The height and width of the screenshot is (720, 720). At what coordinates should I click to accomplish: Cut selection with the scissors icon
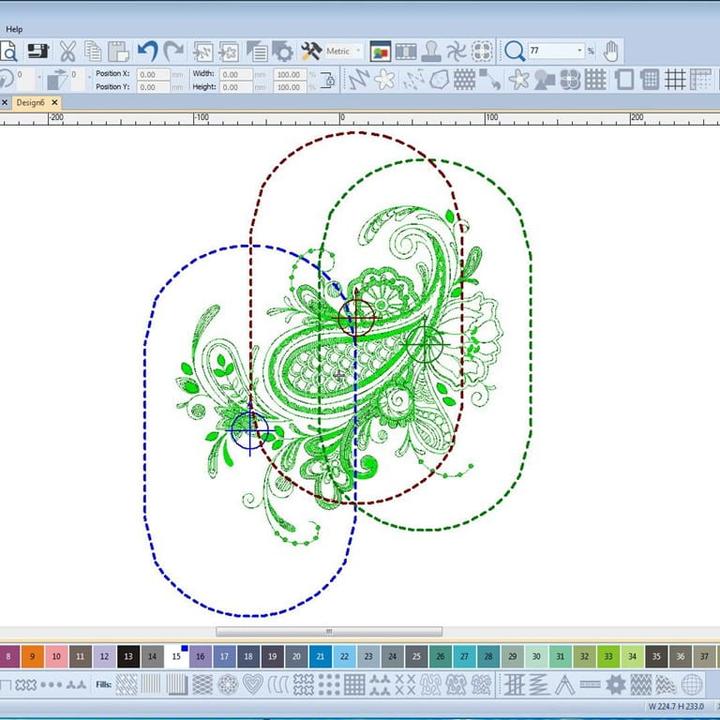click(68, 51)
